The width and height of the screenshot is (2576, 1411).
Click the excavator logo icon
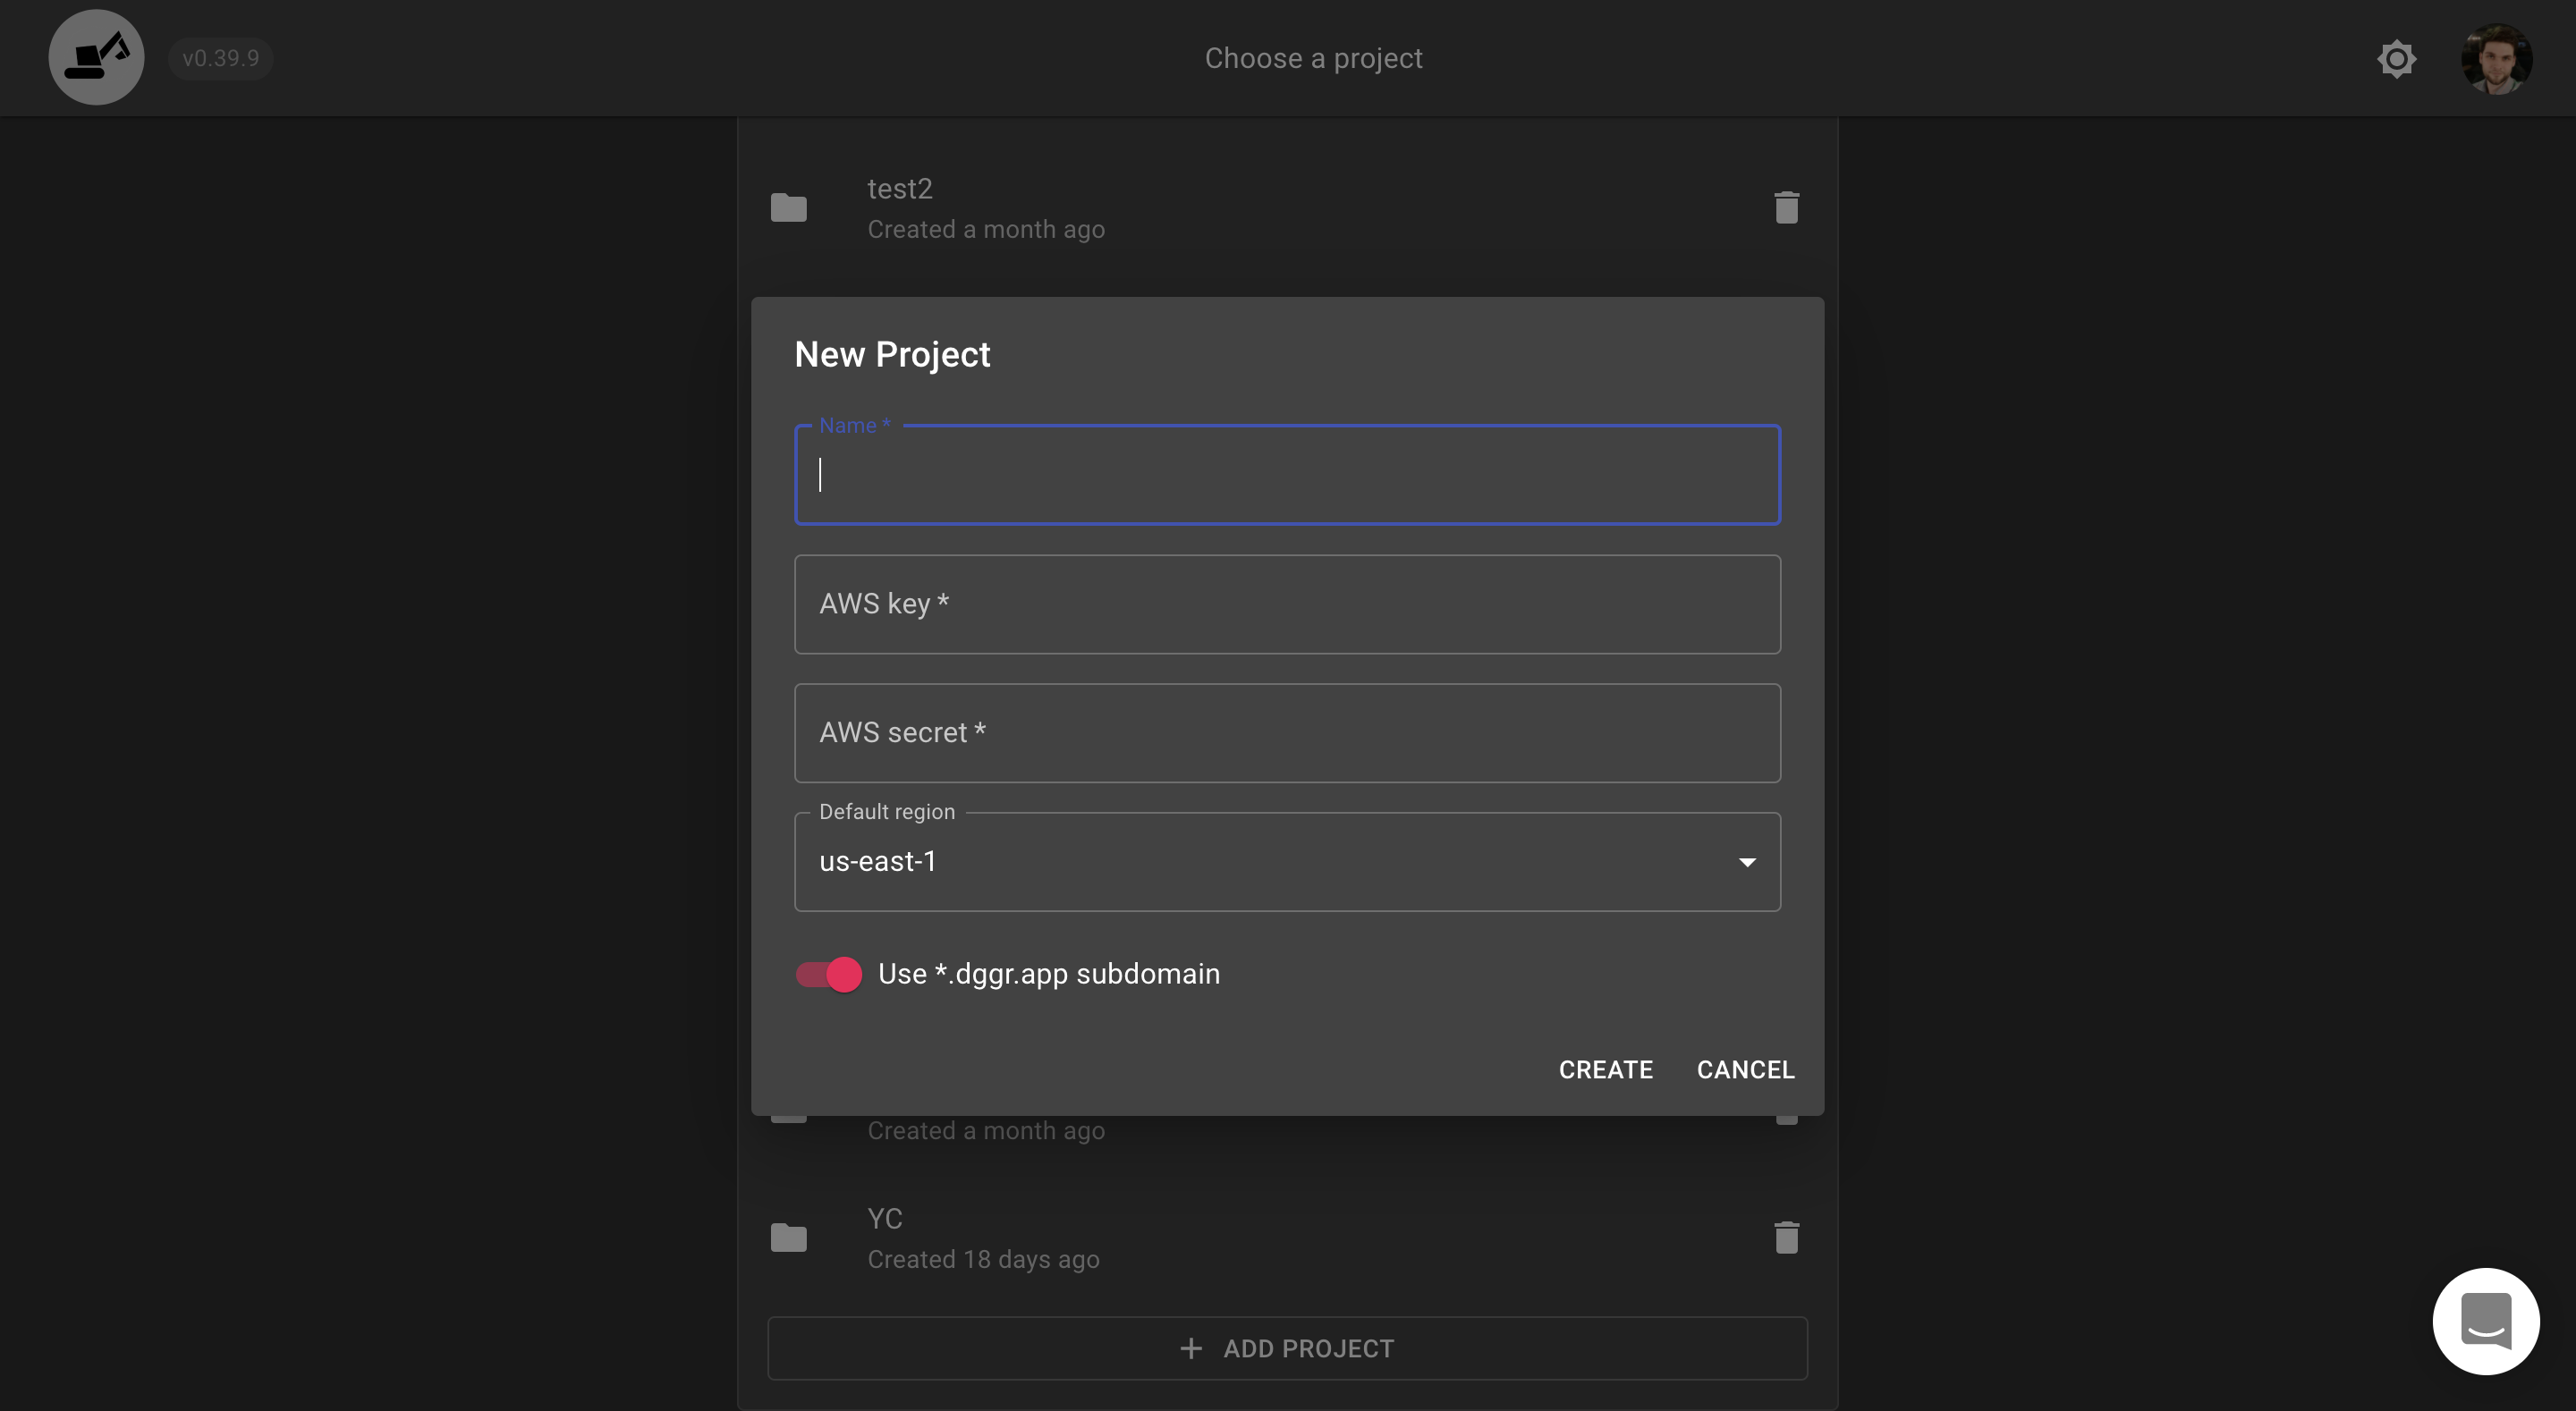pyautogui.click(x=96, y=57)
